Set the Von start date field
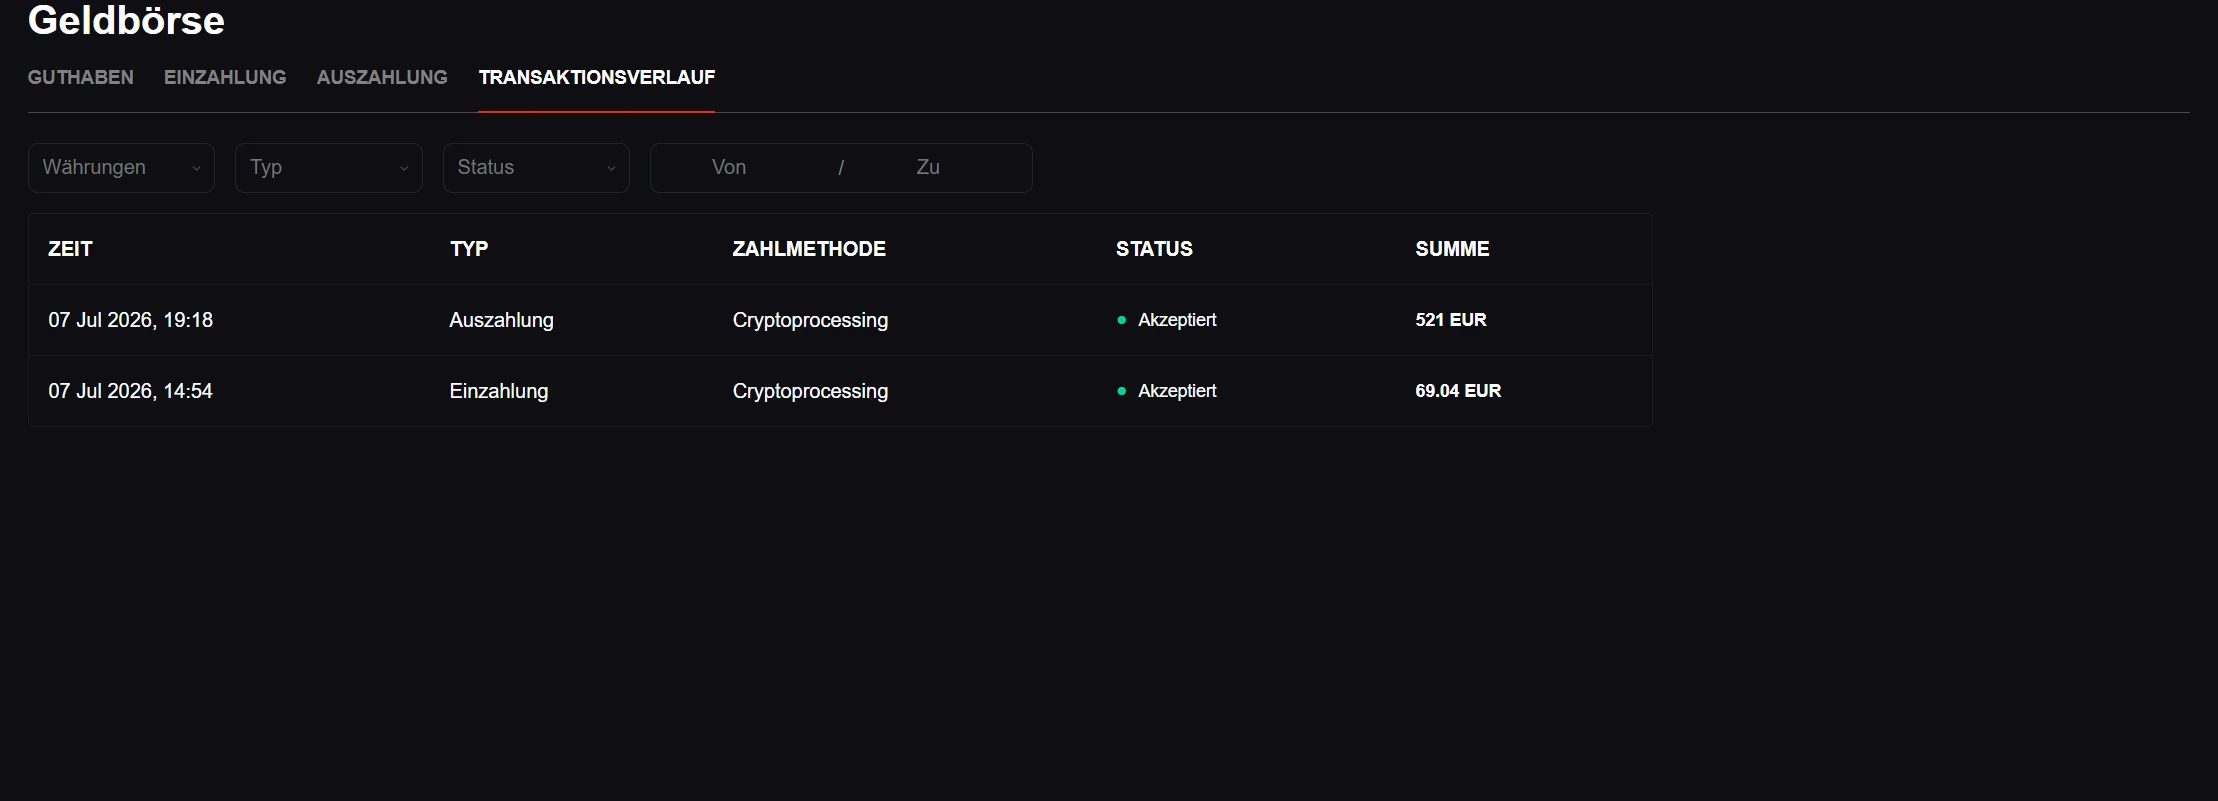2218x801 pixels. click(729, 167)
